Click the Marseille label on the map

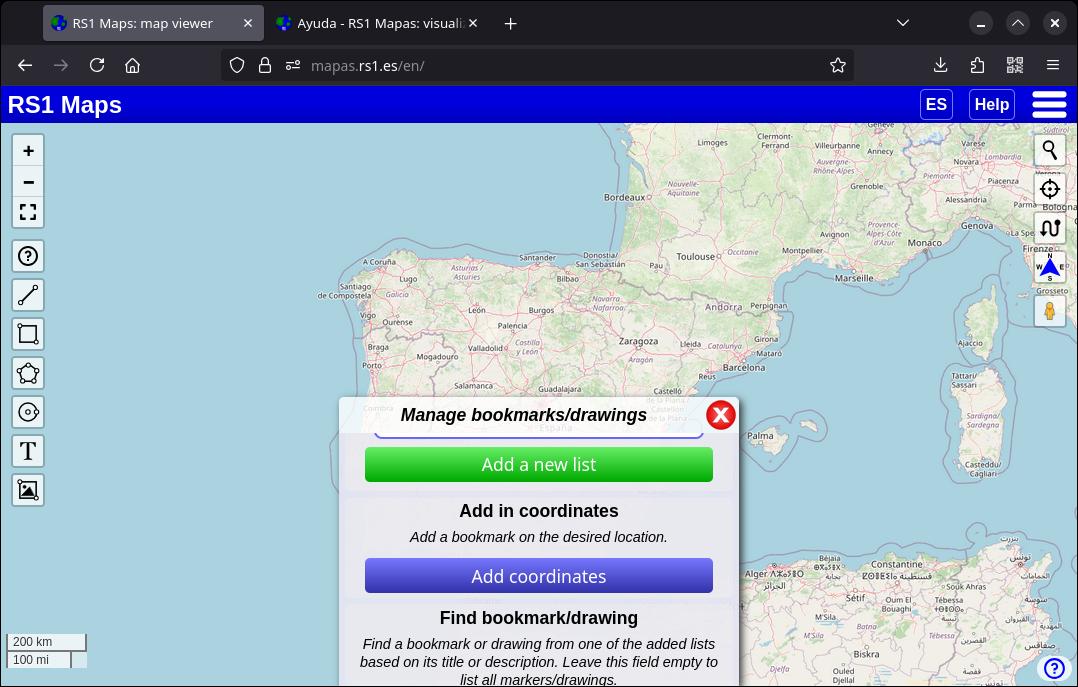(854, 279)
